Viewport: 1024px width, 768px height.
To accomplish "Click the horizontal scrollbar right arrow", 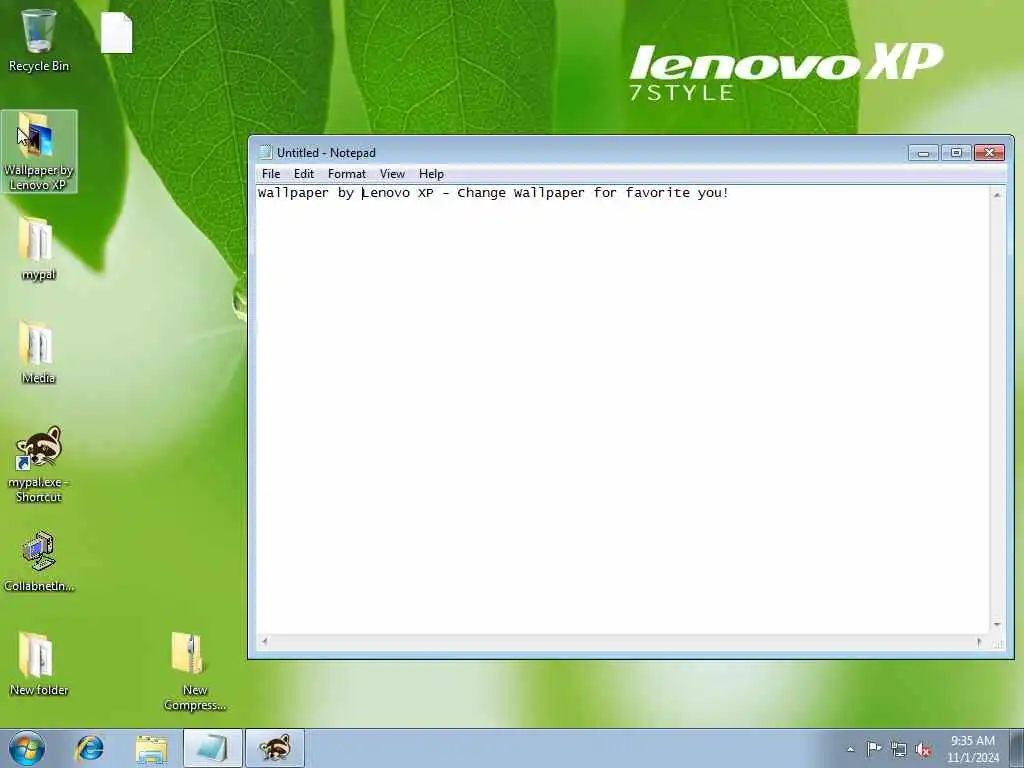I will (x=979, y=642).
